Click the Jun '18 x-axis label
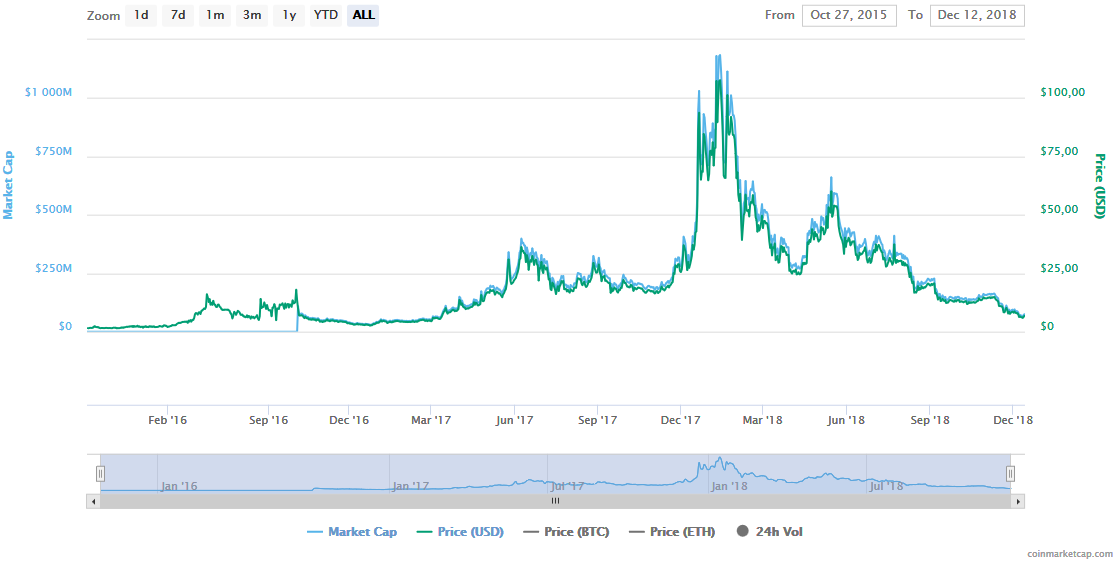 pyautogui.click(x=846, y=421)
